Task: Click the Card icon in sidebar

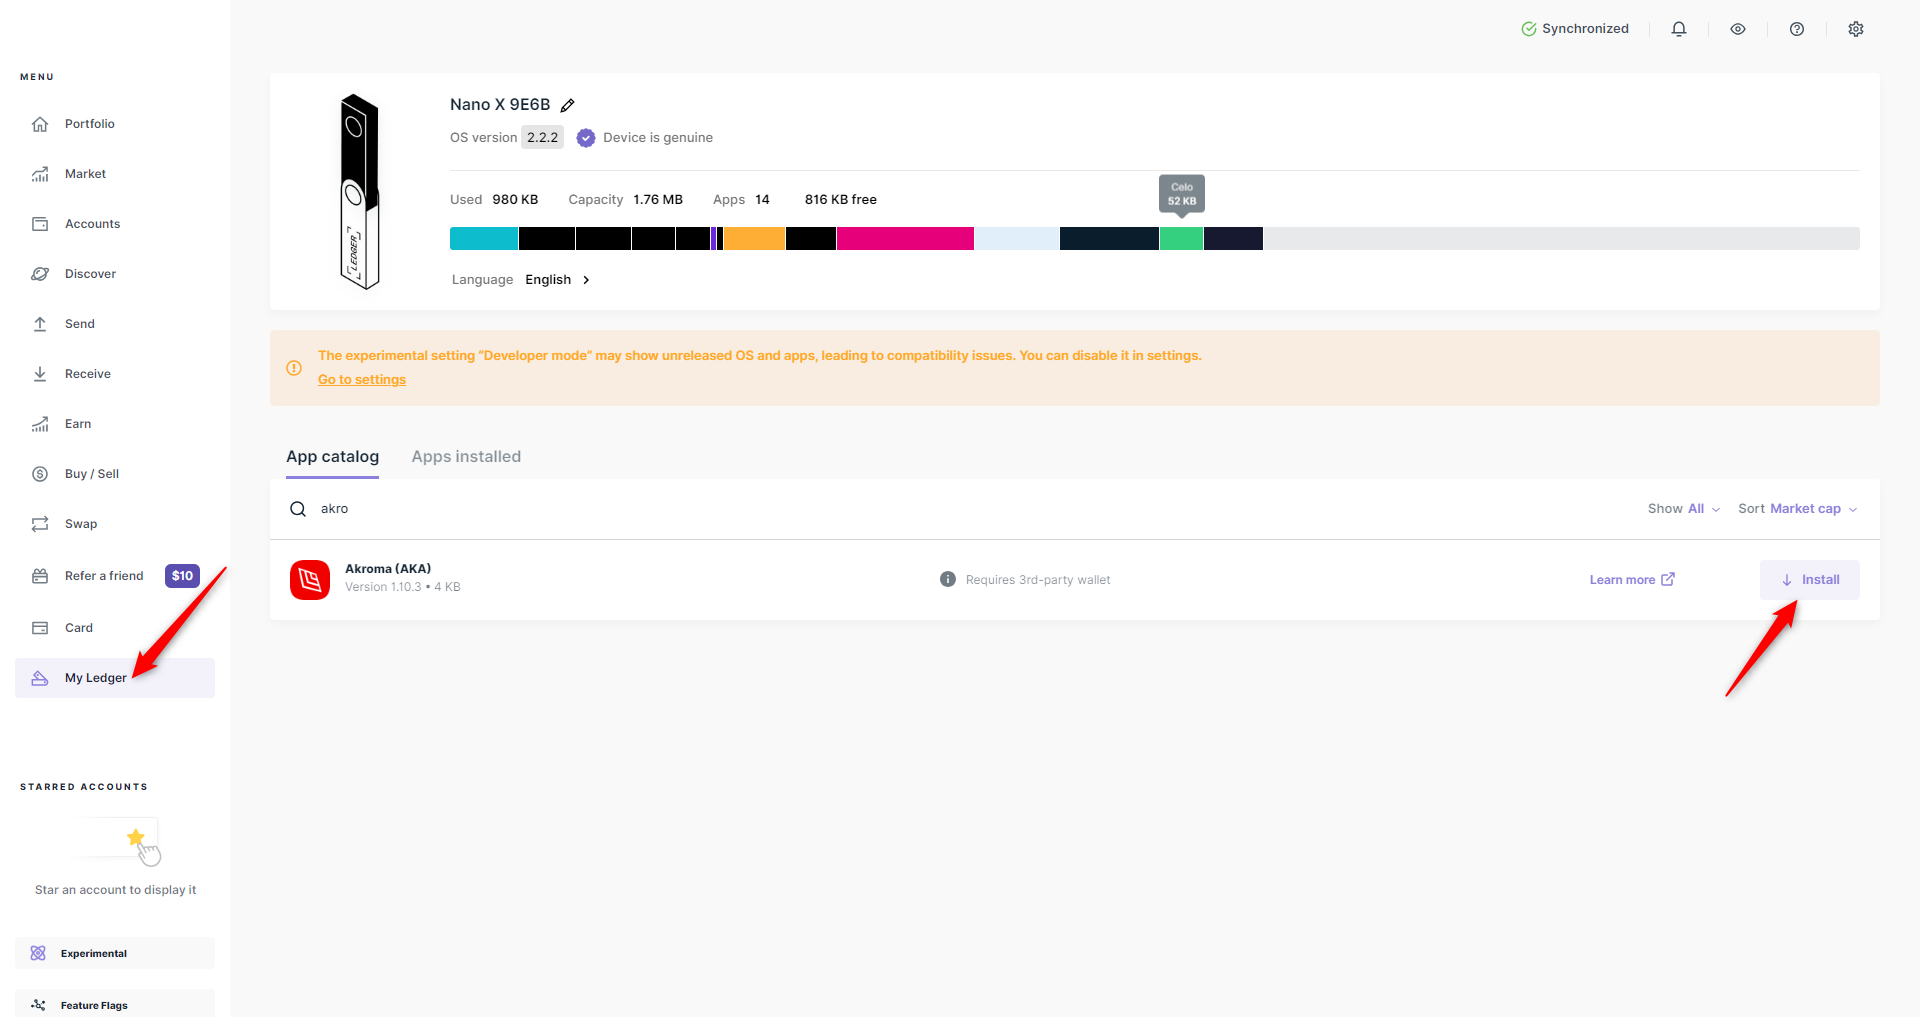Action: click(40, 628)
